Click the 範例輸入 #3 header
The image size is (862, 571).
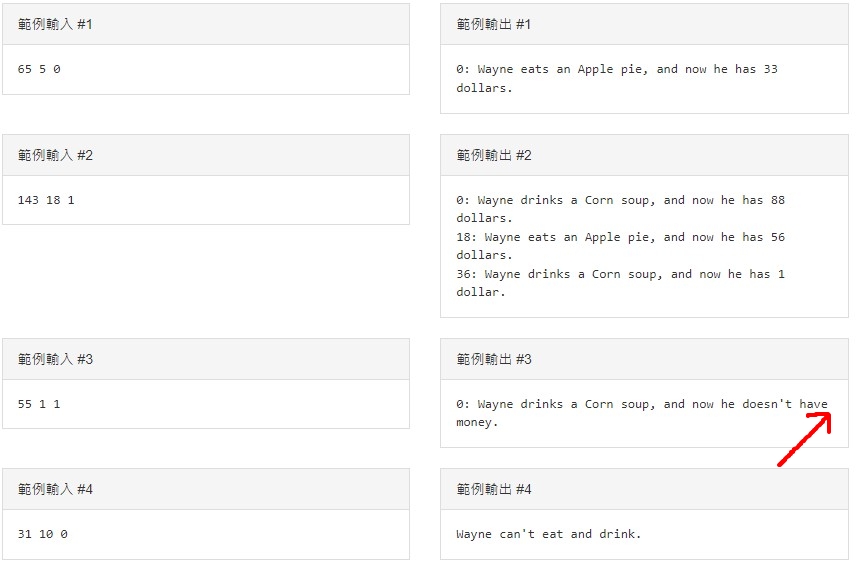coord(55,359)
